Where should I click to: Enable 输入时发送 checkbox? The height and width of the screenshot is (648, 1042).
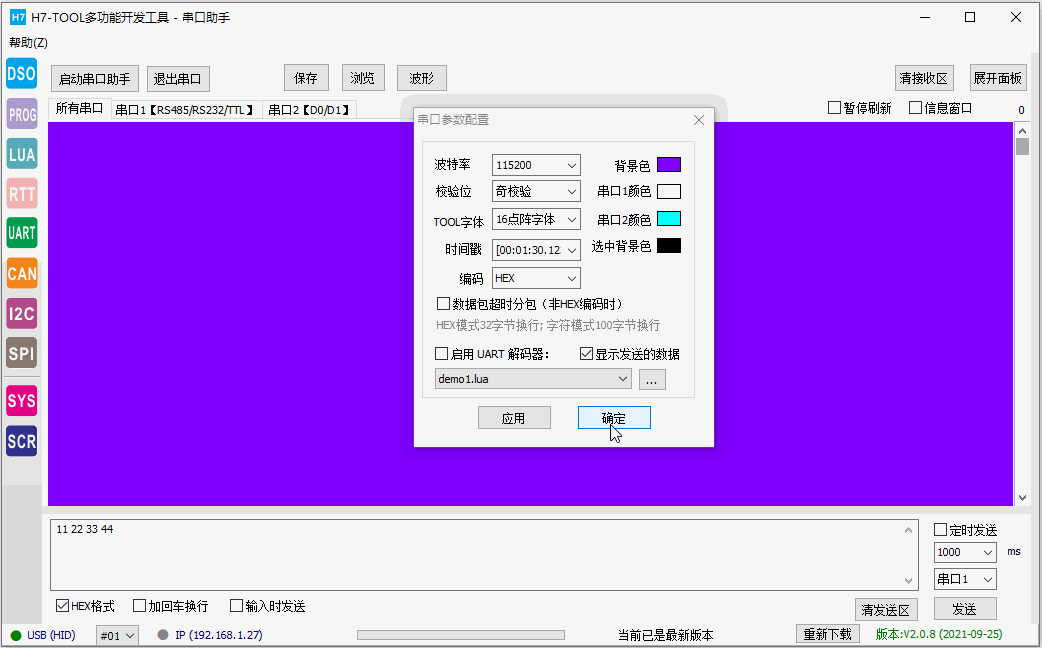pos(237,605)
